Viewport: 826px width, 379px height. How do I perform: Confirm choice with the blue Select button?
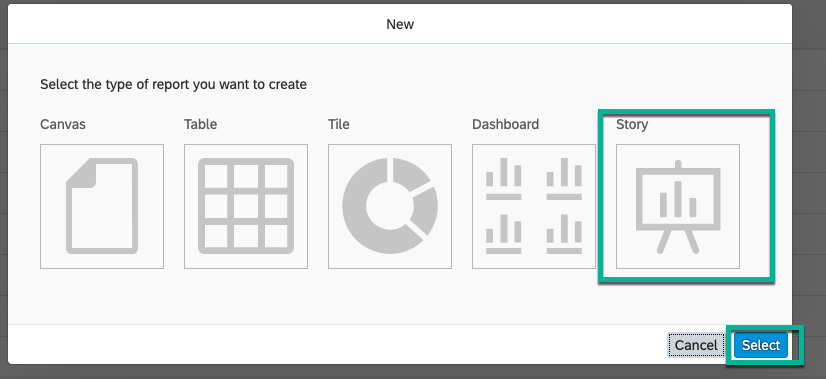761,345
